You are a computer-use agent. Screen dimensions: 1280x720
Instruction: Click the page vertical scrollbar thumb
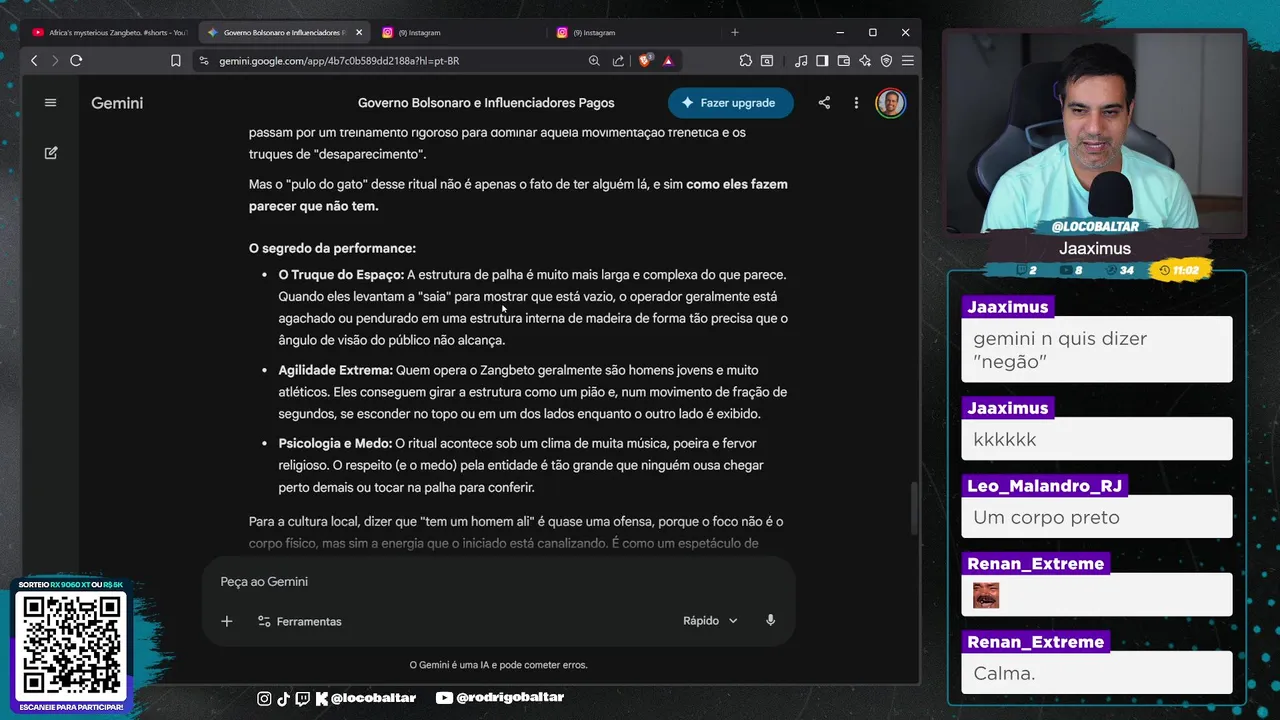pyautogui.click(x=913, y=508)
